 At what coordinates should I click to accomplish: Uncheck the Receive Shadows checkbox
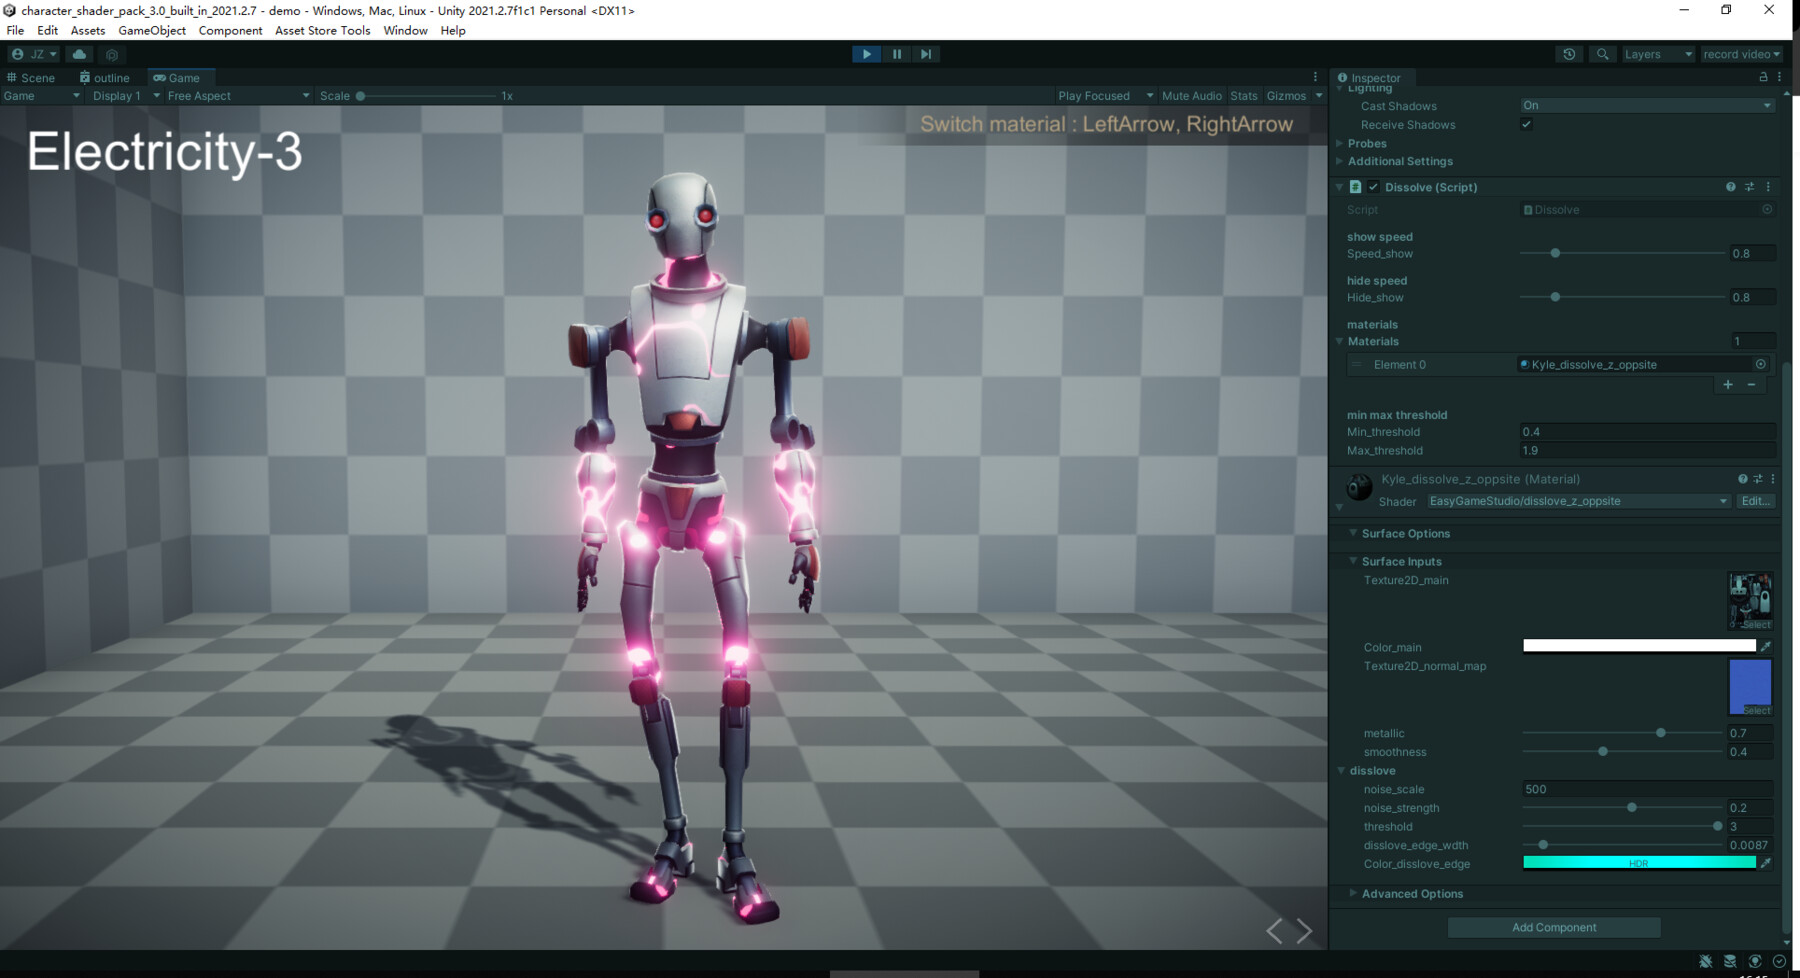[1526, 124]
